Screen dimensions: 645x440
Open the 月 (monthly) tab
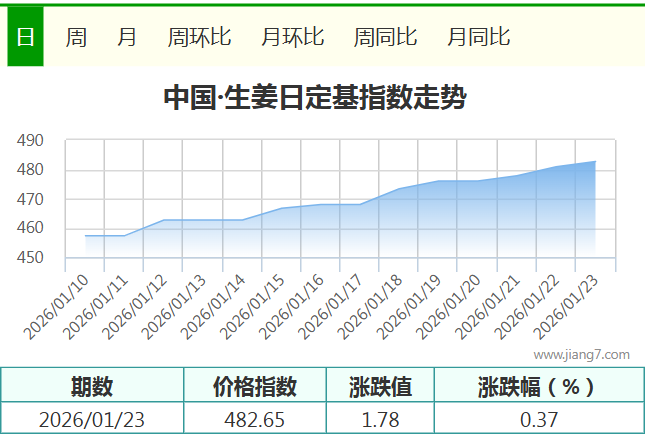(127, 37)
